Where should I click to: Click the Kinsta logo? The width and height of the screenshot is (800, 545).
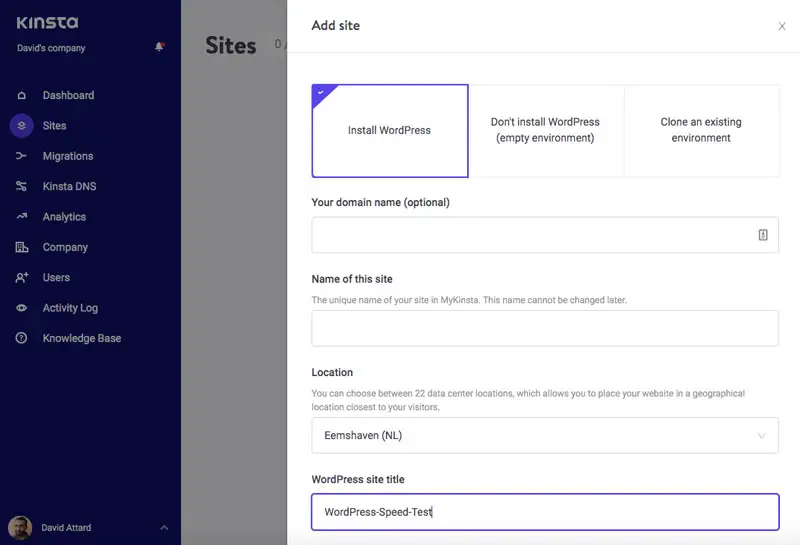[47, 22]
